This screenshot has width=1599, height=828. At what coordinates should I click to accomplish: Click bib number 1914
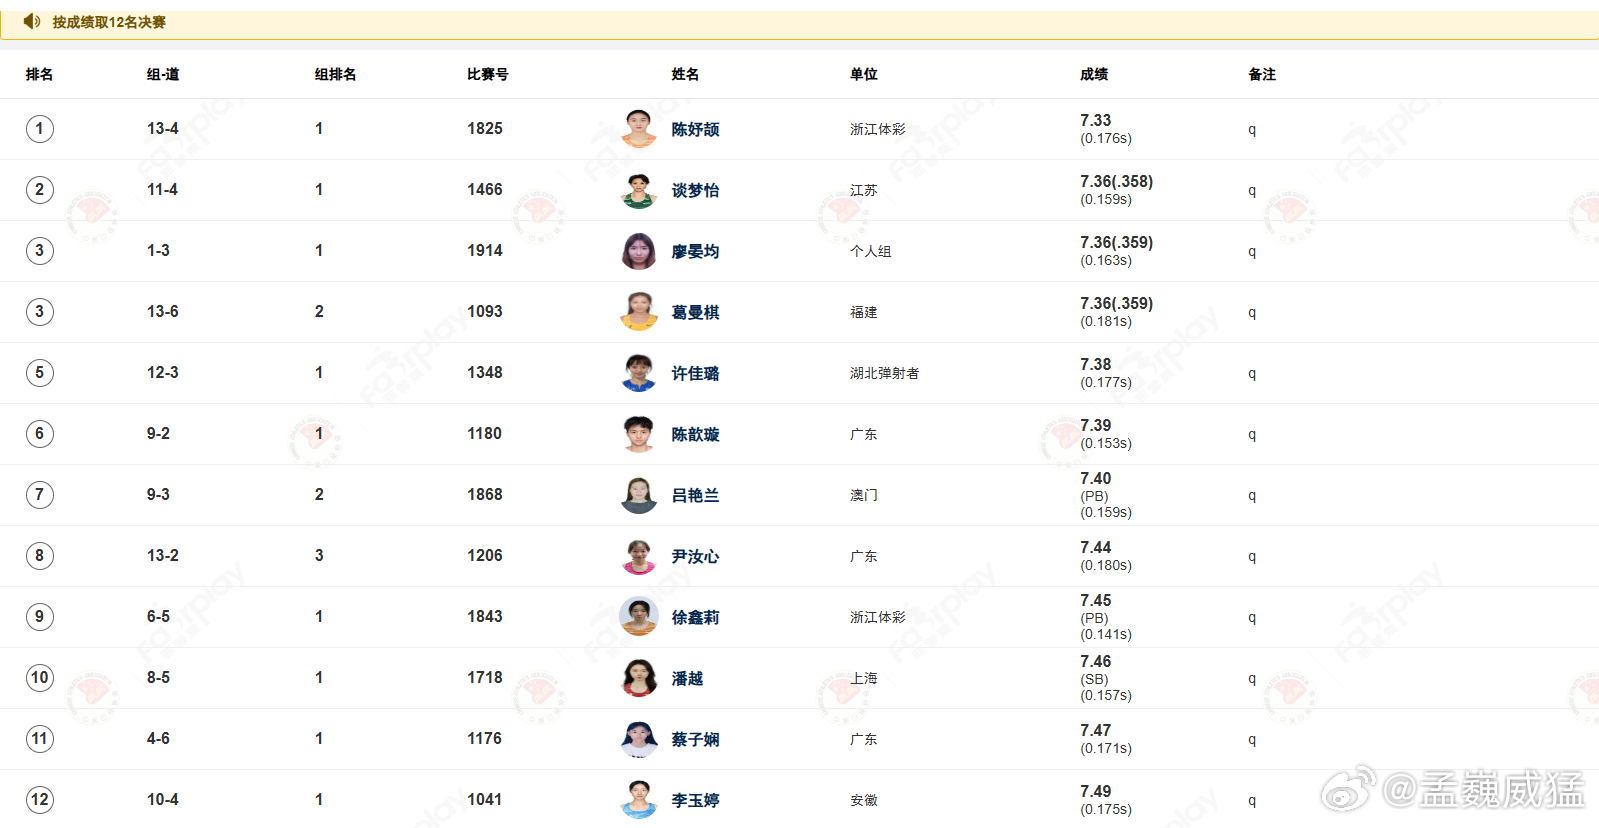pyautogui.click(x=485, y=250)
